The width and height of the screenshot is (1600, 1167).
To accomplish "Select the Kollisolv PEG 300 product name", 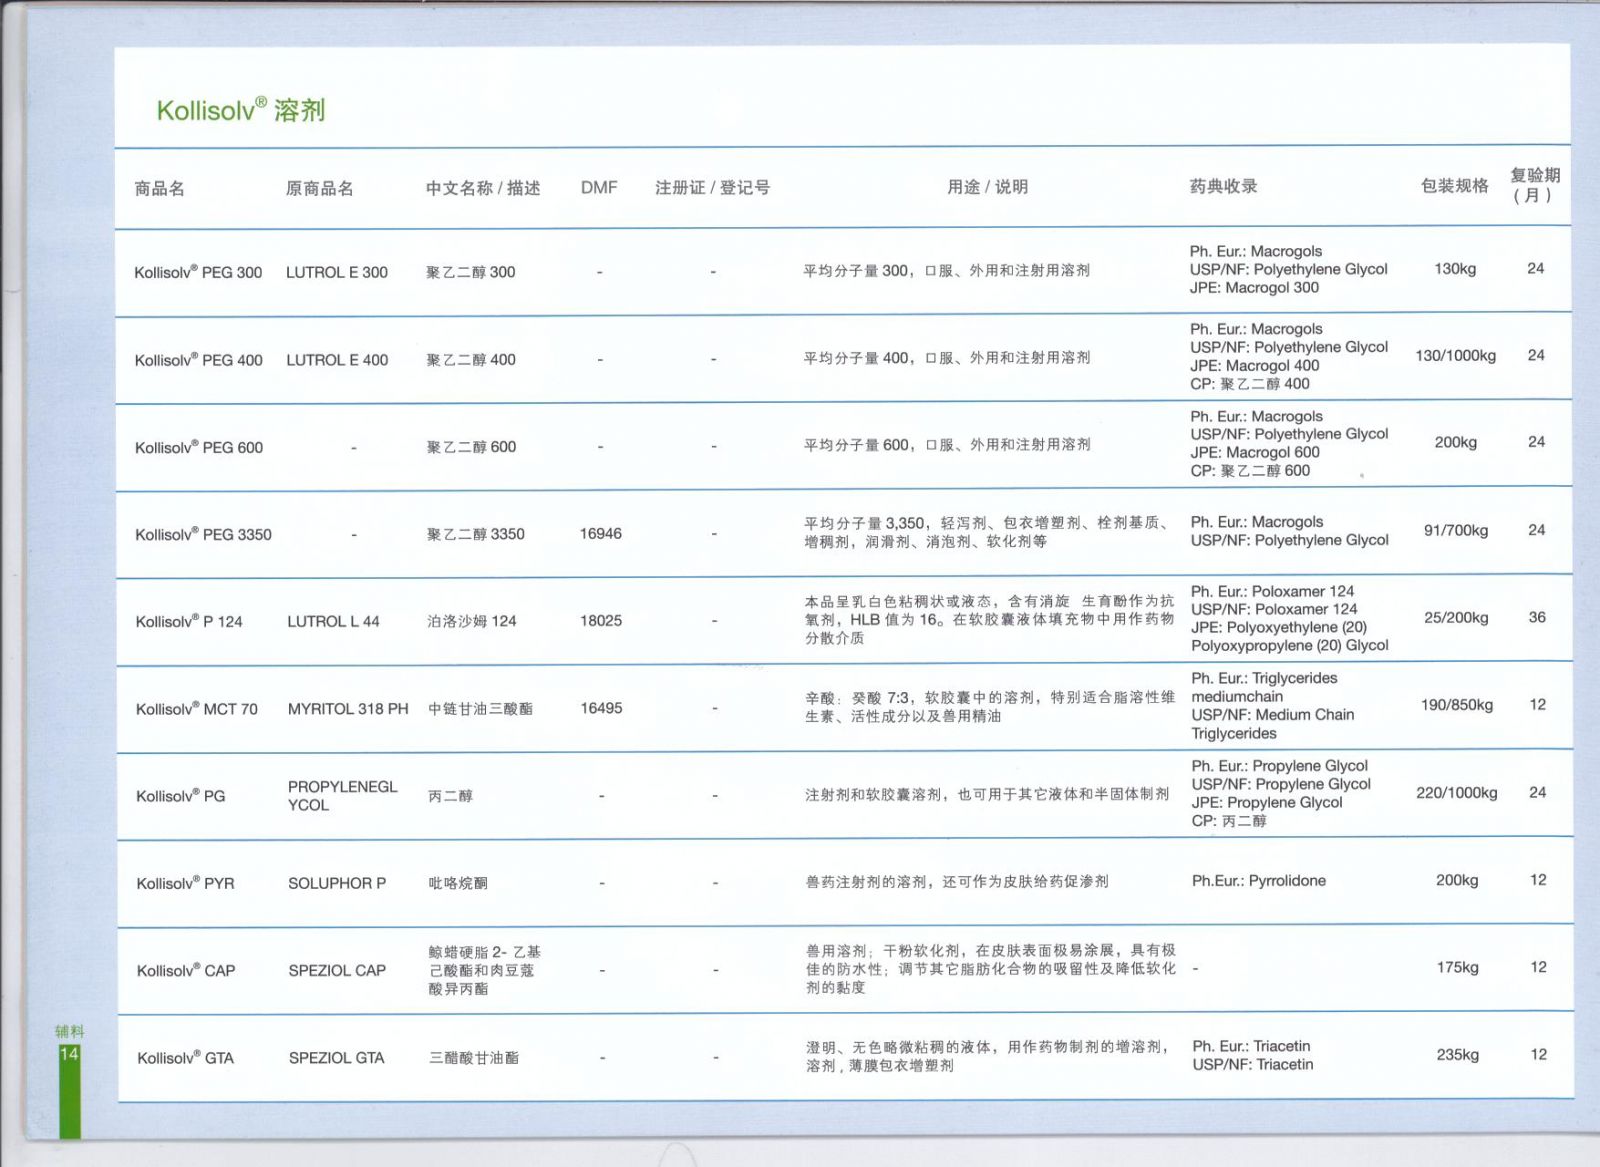I will (x=198, y=272).
